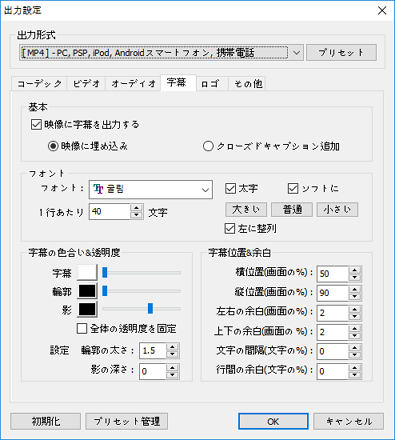The image size is (395, 440).
Task: Click the 縦位置 value field
Action: pos(332,293)
